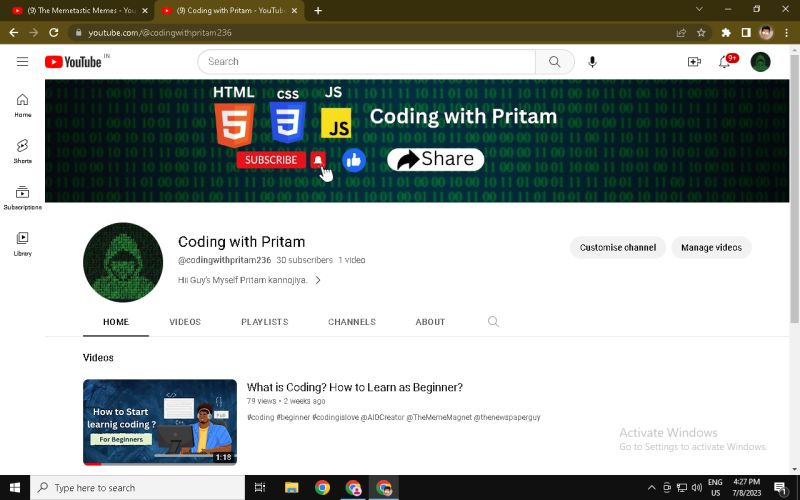Bookmark this page with star icon

(701, 33)
